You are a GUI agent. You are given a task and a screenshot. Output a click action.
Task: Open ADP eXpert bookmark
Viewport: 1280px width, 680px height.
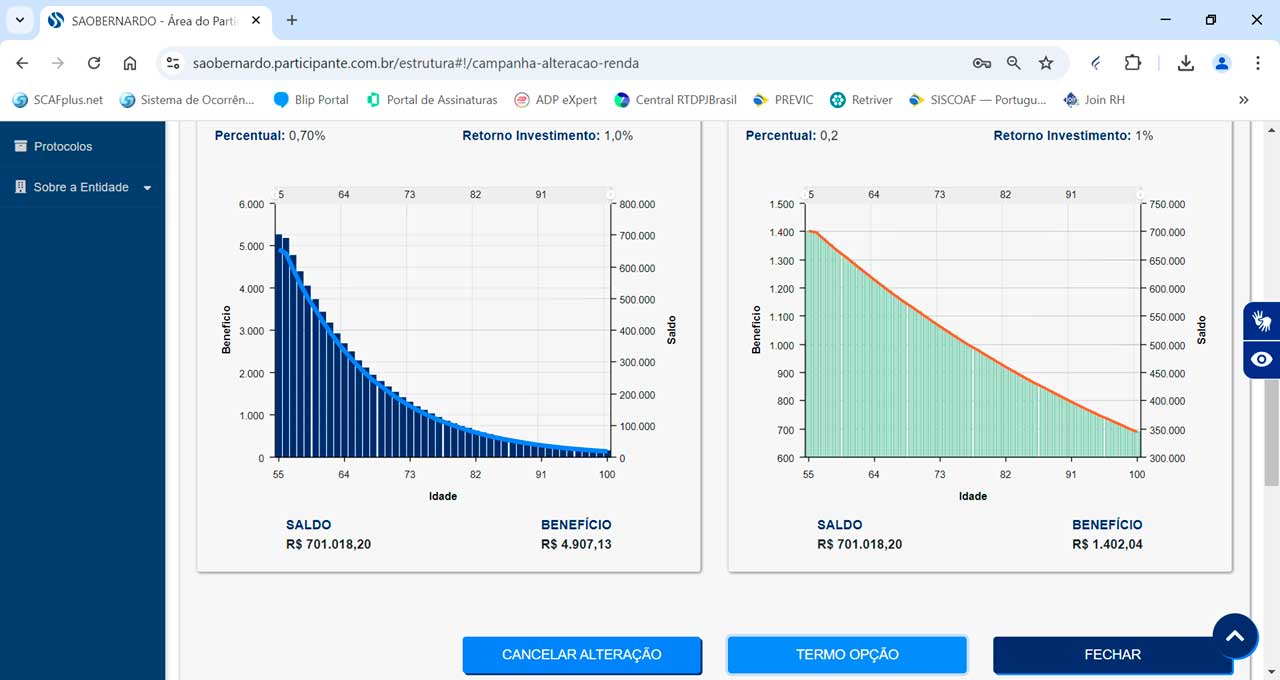tap(556, 100)
